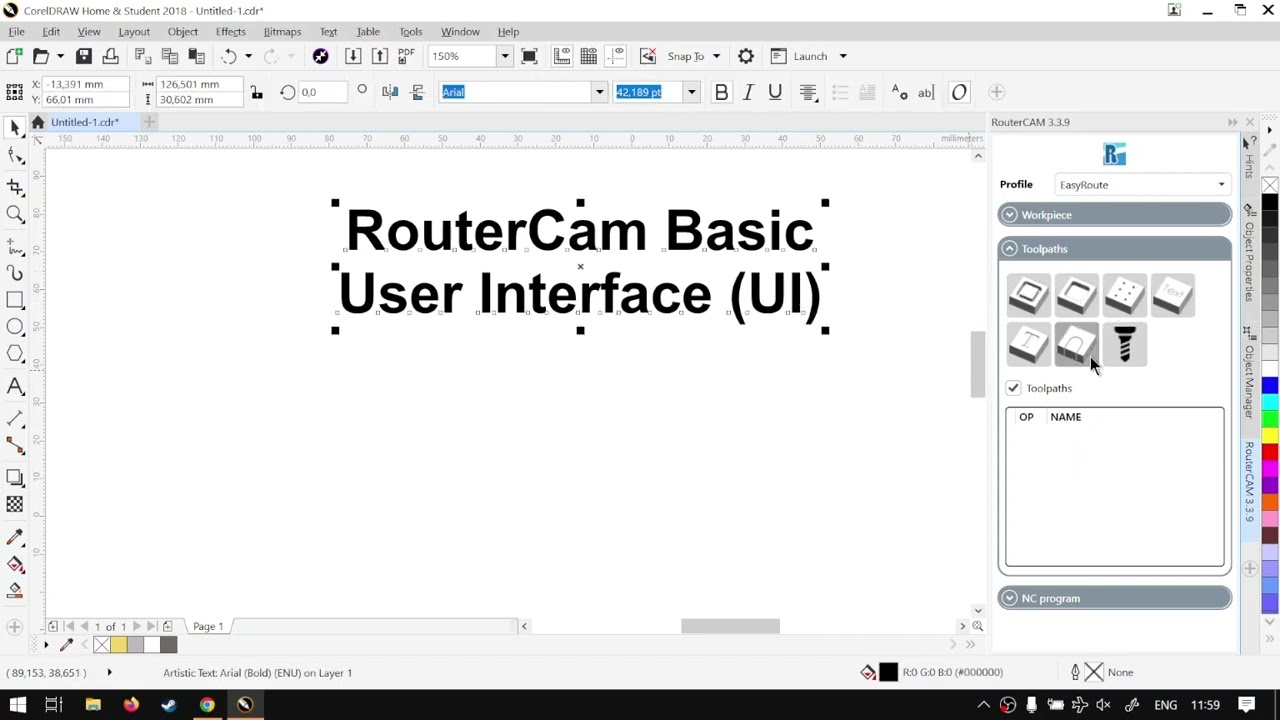Uncheck the Toolpaths checkbox
The image size is (1280, 720).
pyautogui.click(x=1013, y=388)
